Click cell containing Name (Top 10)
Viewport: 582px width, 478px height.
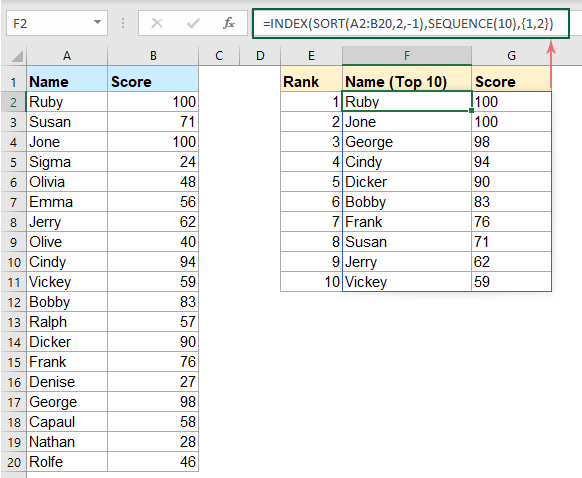coord(407,81)
